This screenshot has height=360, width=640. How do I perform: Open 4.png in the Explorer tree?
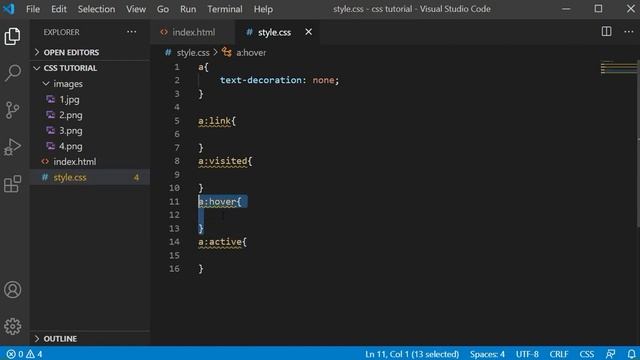tap(71, 146)
